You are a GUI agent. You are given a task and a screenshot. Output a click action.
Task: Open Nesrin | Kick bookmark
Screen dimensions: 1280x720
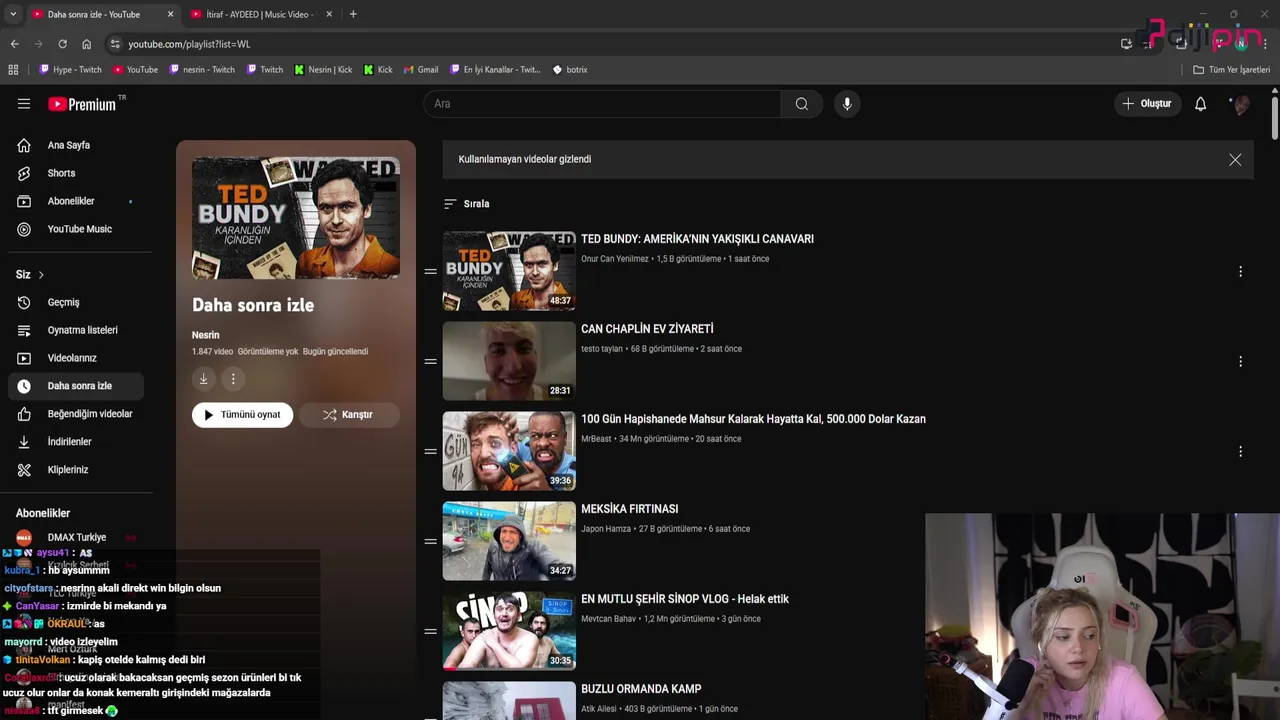point(323,70)
